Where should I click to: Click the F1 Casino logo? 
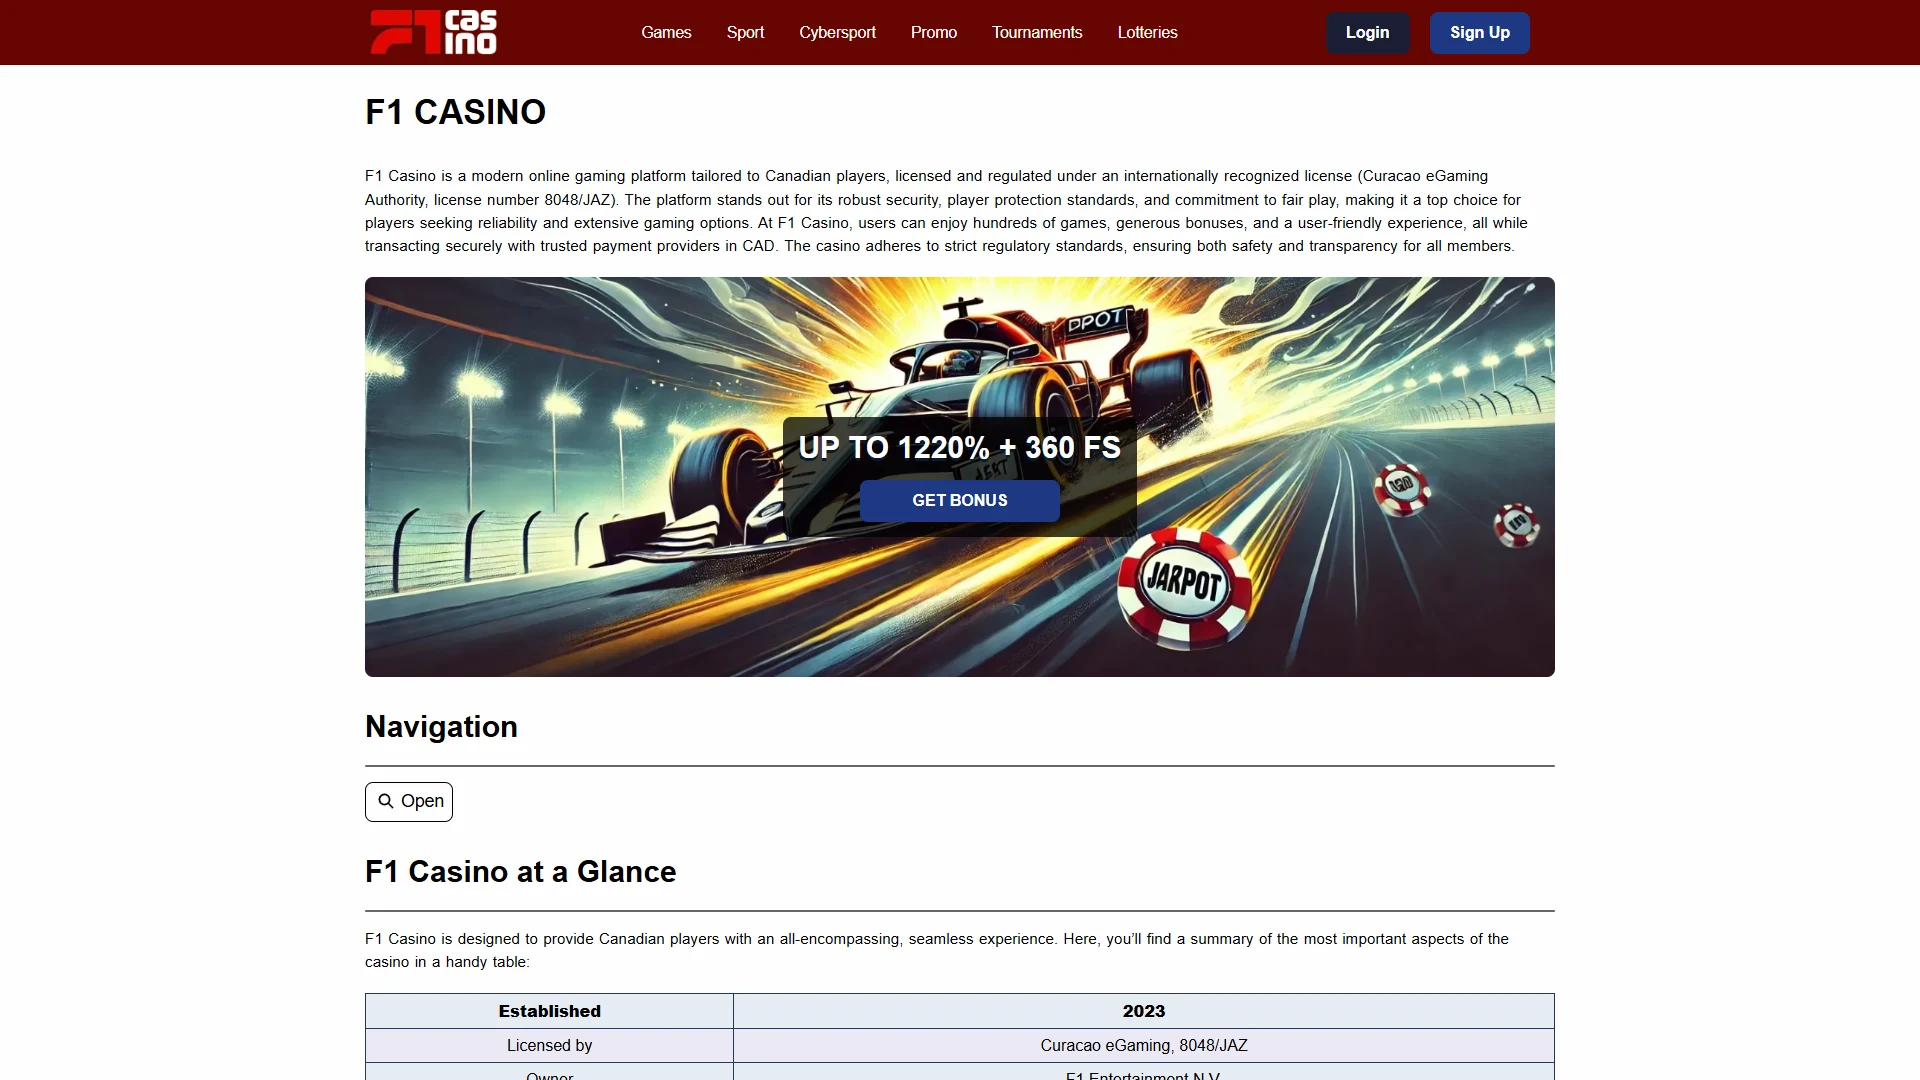(x=433, y=32)
